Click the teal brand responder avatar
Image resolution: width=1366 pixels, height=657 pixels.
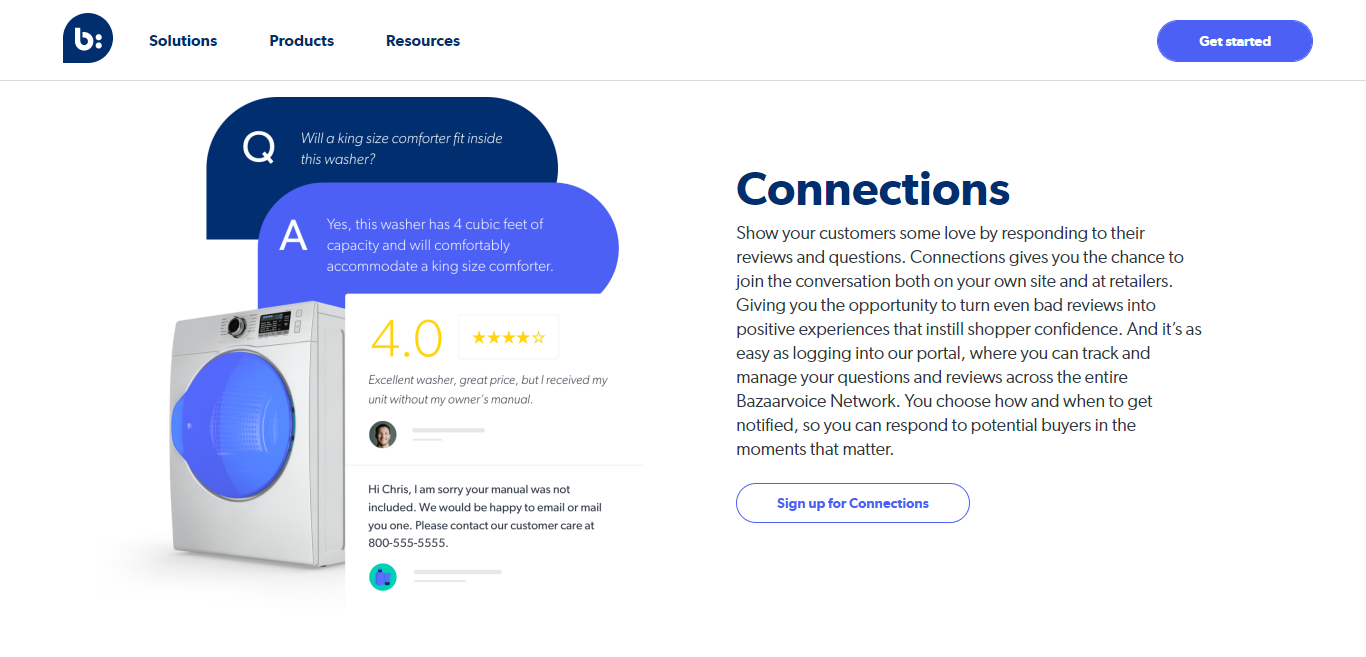(382, 577)
